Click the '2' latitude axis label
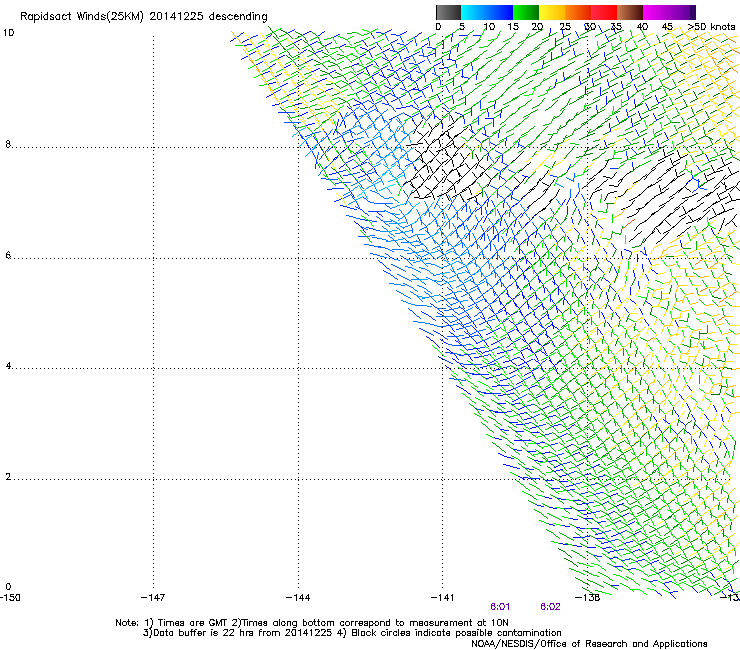Viewport: 740px width, 650px height. coord(8,477)
